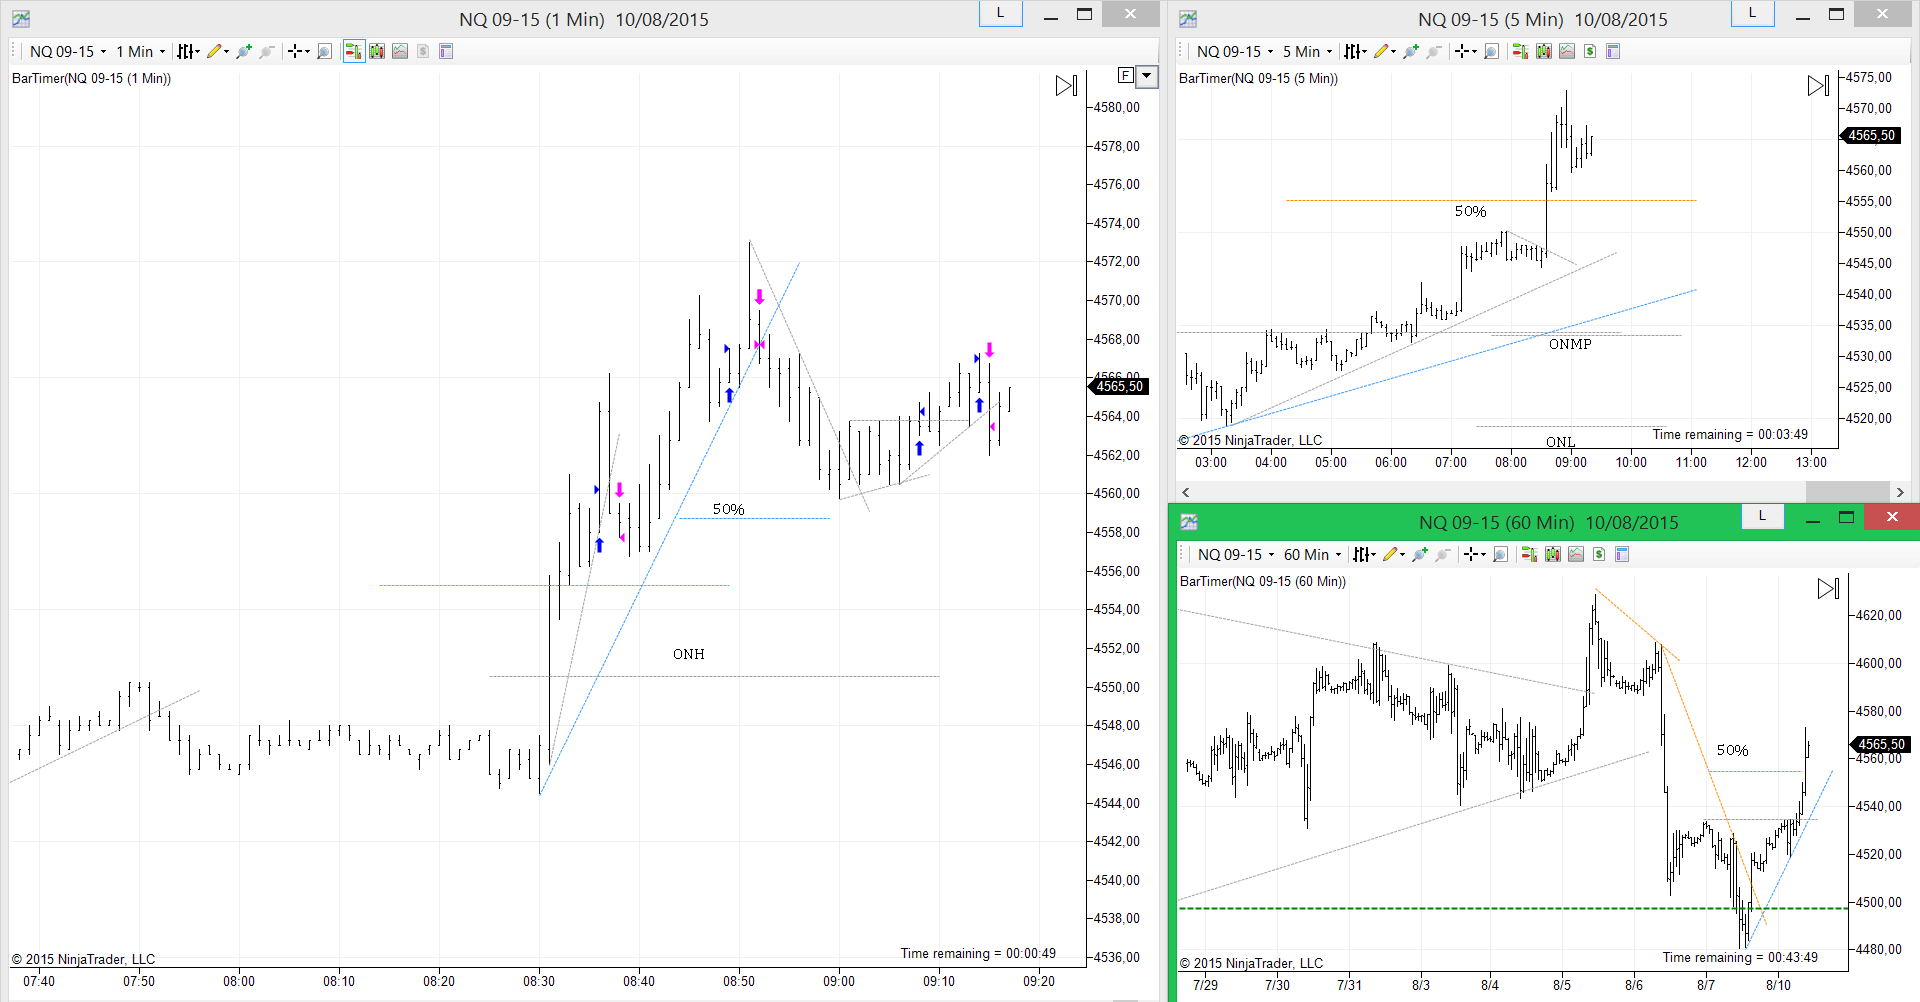Viewport: 1920px width, 1002px height.
Task: Open 60 Min interval selector dropdown
Action: click(x=1313, y=554)
